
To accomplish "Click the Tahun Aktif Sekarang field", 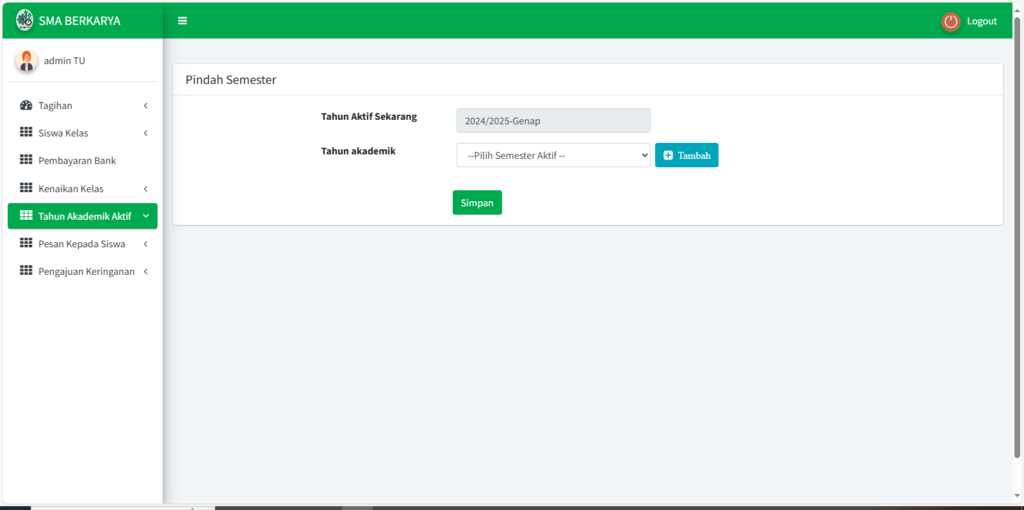I will 553,120.
